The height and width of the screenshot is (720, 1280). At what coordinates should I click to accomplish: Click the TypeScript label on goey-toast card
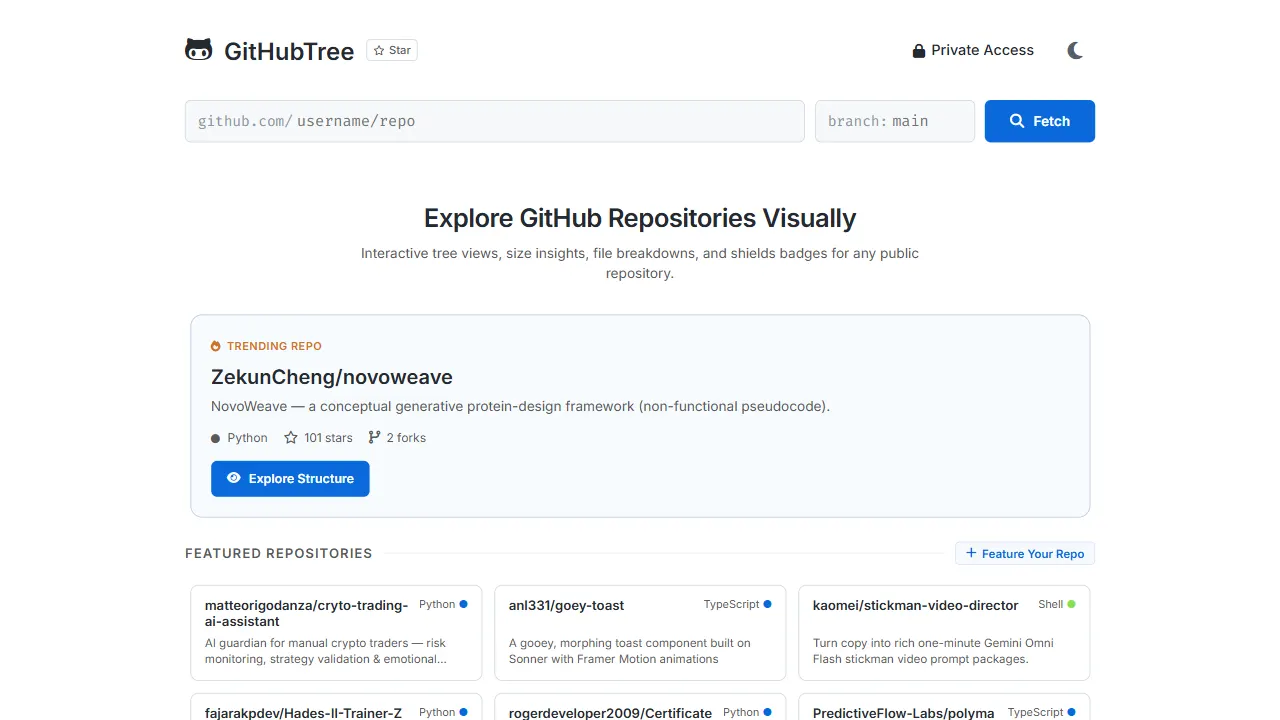pos(732,604)
